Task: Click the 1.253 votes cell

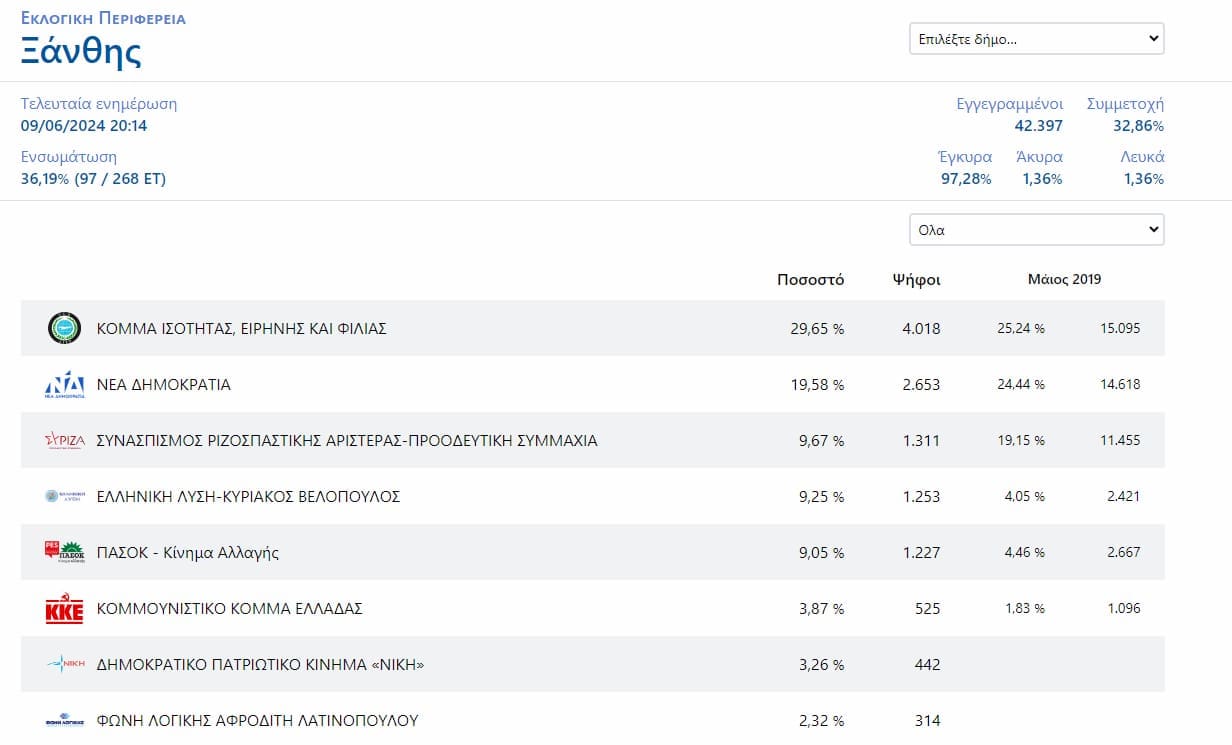Action: 921,496
